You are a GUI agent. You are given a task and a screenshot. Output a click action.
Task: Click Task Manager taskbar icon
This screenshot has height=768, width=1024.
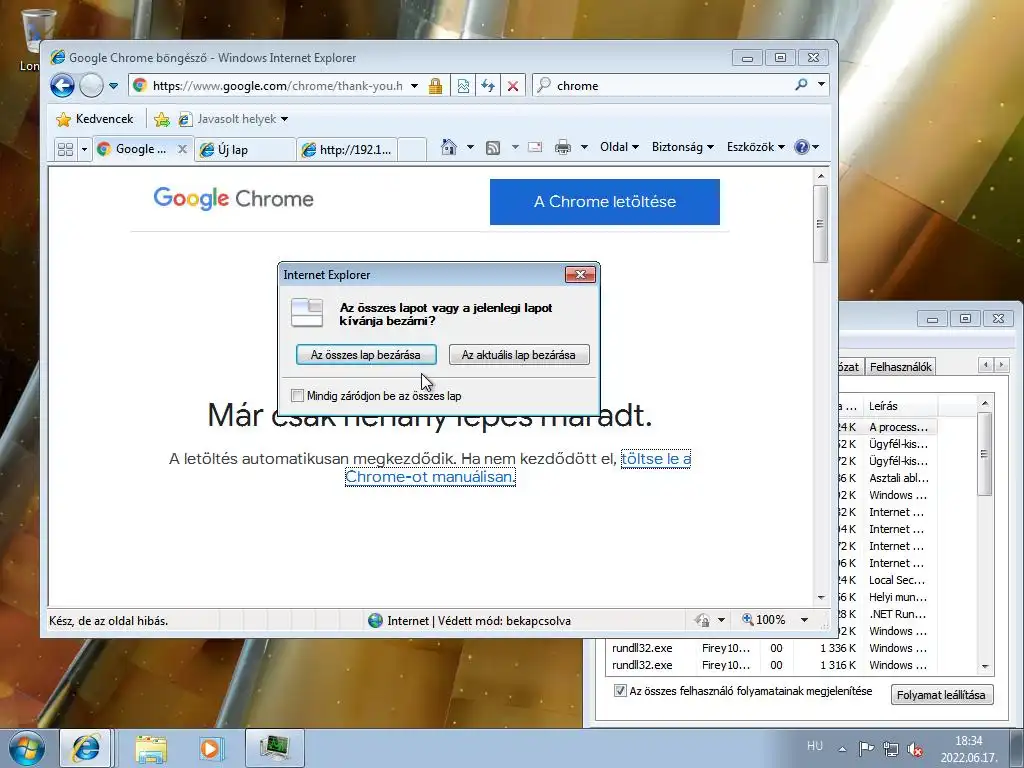pyautogui.click(x=275, y=748)
